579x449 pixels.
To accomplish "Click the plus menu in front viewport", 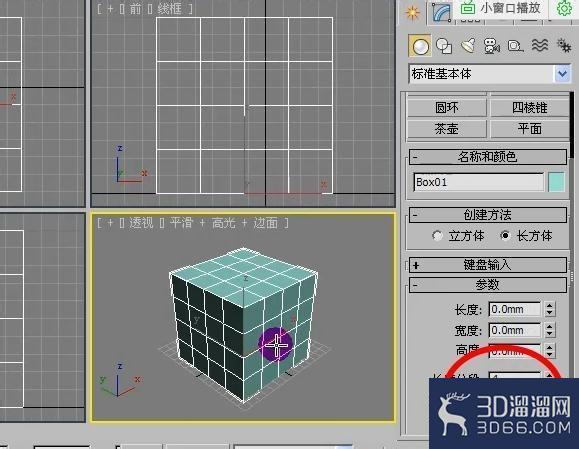I will (x=110, y=9).
